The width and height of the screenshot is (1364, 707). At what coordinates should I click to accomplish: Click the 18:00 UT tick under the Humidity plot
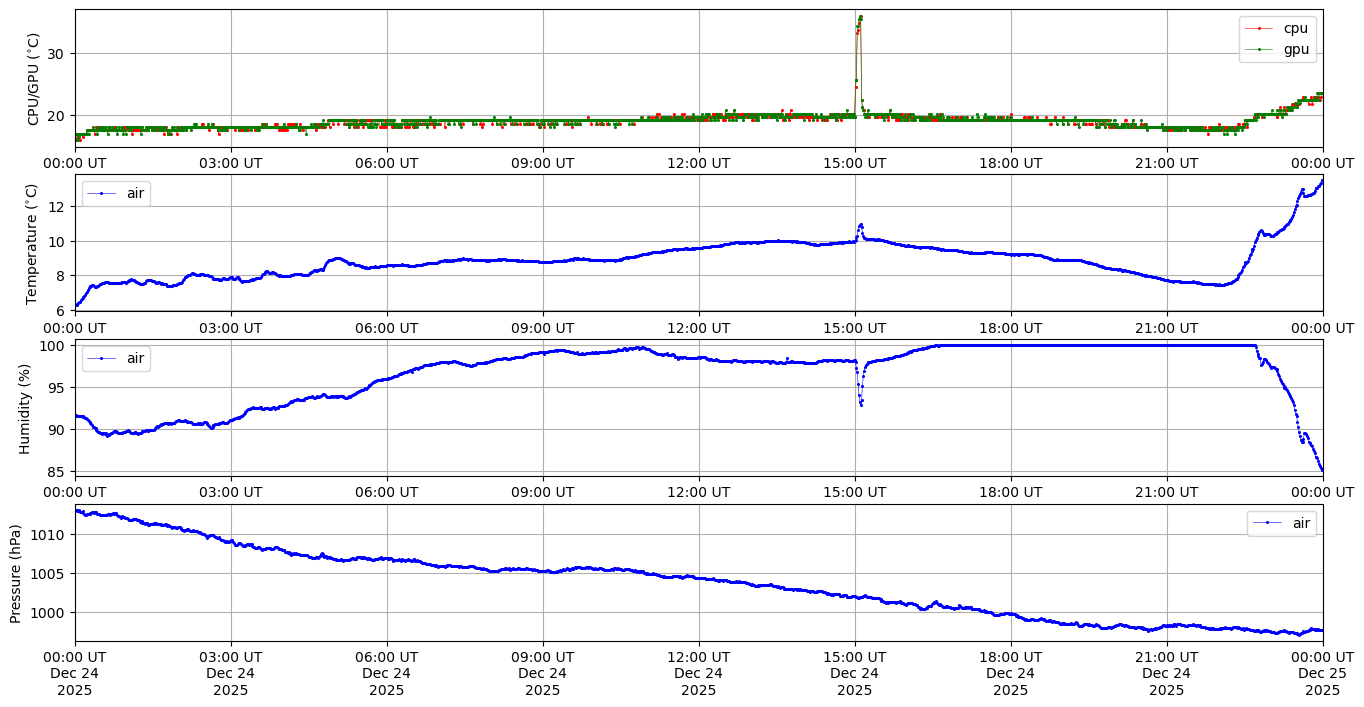[1010, 492]
